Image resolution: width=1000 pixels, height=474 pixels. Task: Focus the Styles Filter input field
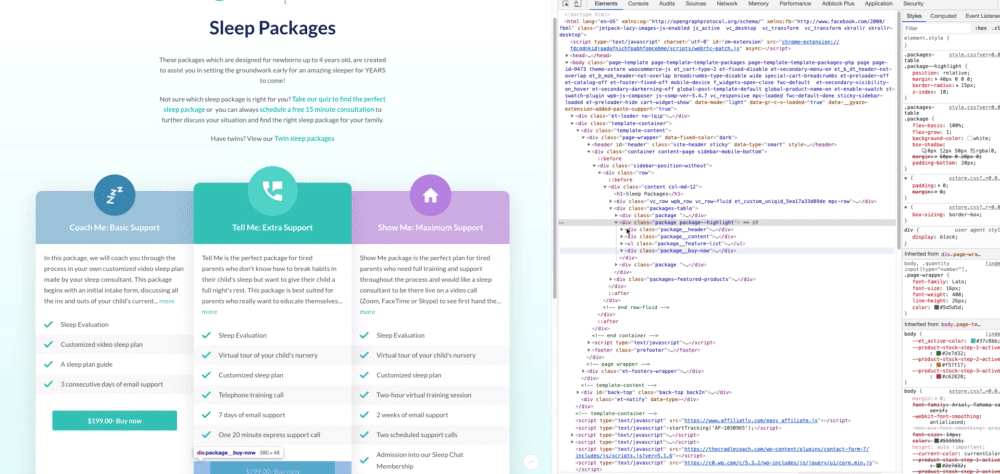[x=936, y=28]
